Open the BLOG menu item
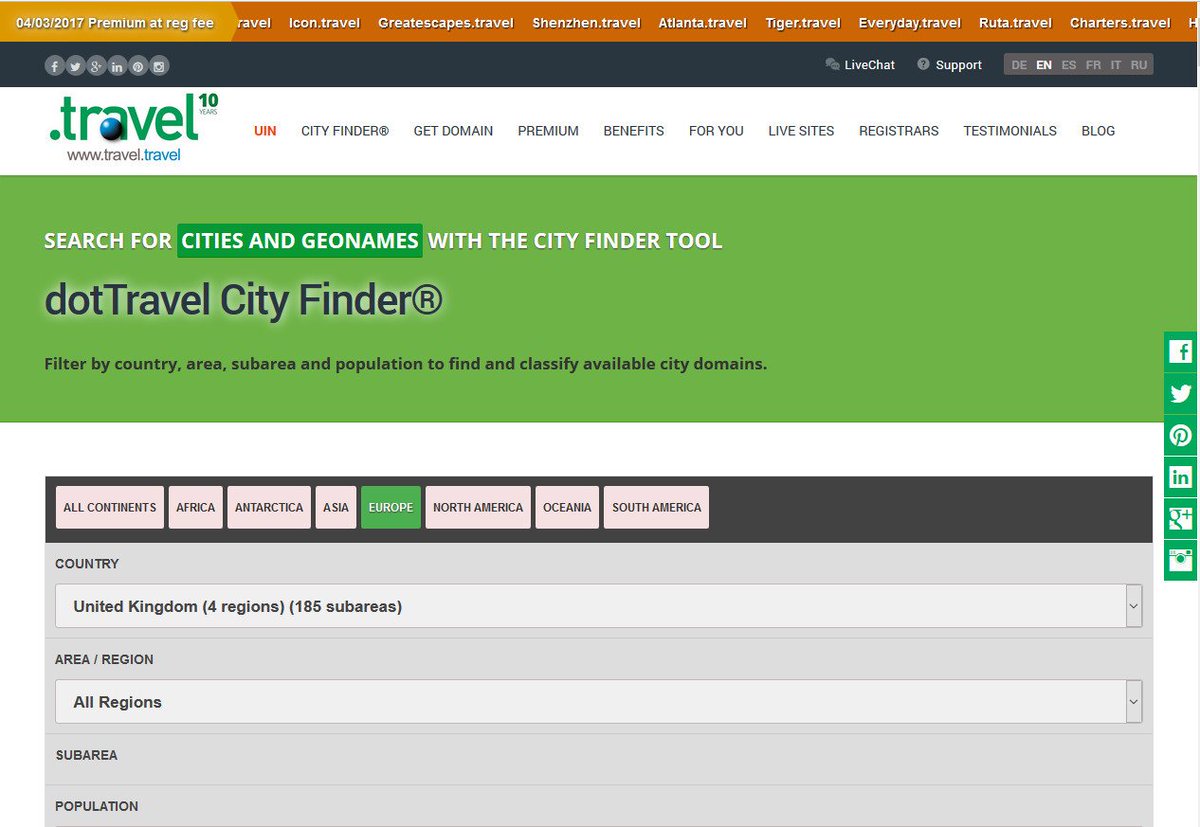Viewport: 1200px width, 827px height. point(1098,131)
